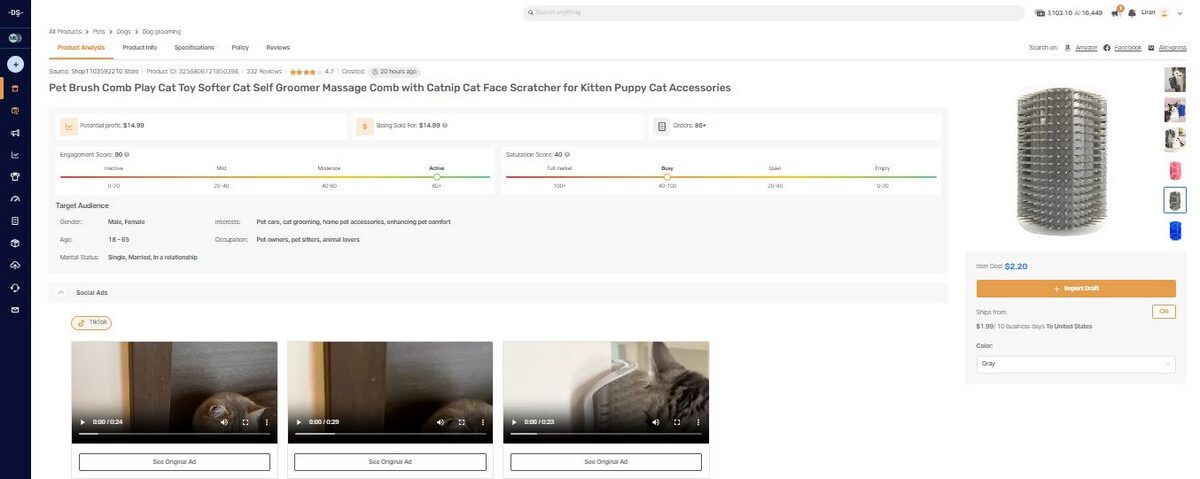Image resolution: width=1200 pixels, height=479 pixels.
Task: Select the blue product thumbnail image
Action: 1175,230
